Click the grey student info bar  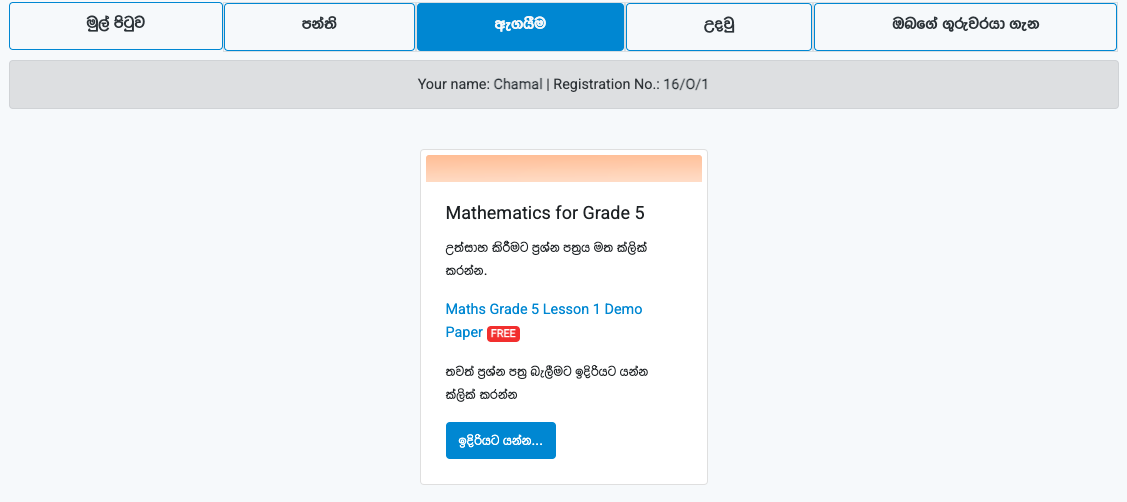click(x=564, y=84)
